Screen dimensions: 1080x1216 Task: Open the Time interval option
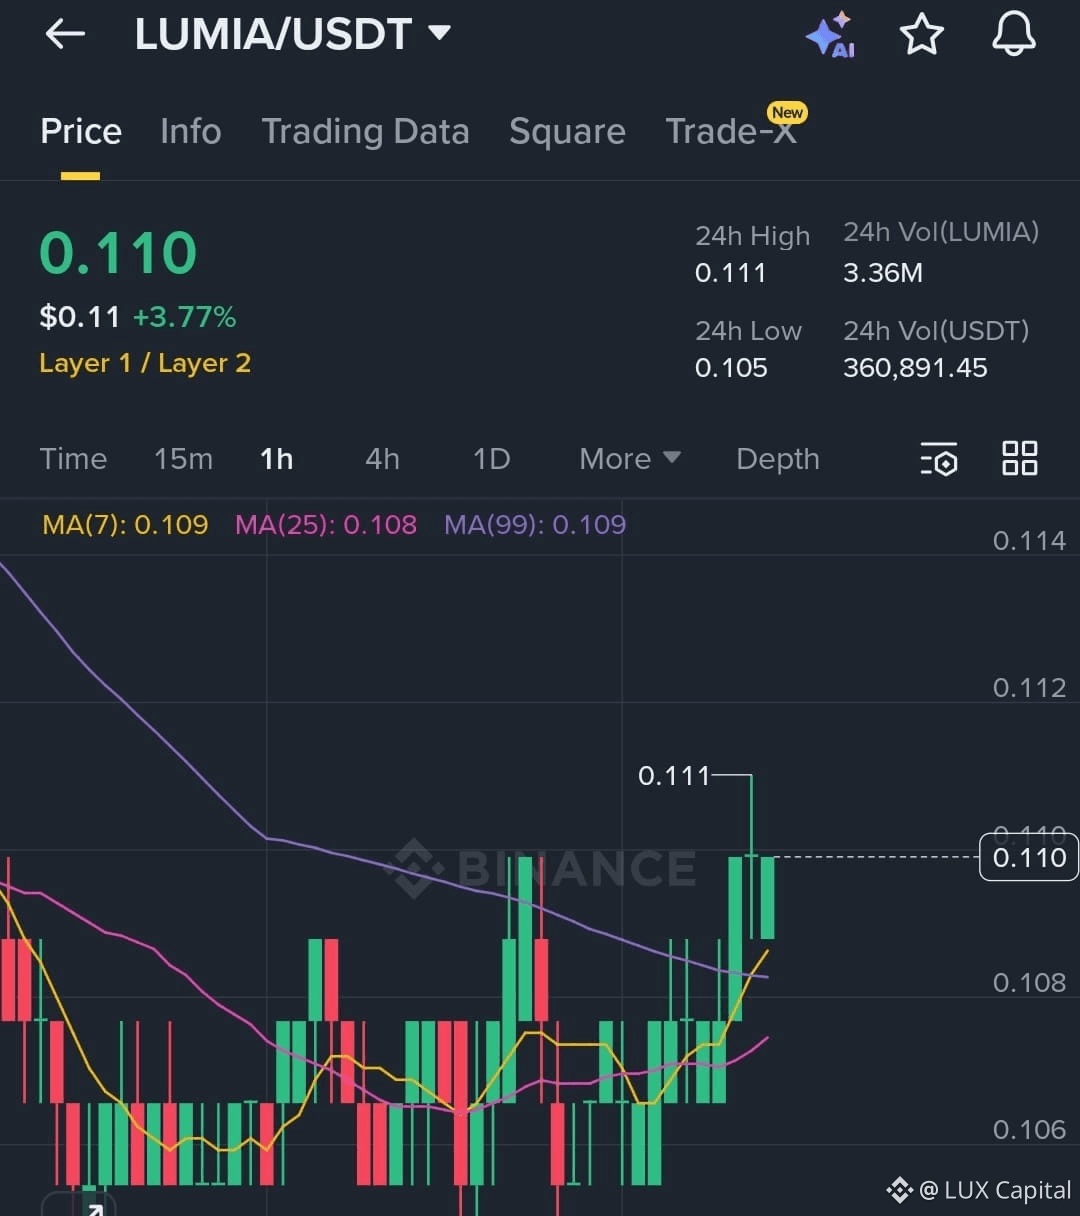pyautogui.click(x=73, y=459)
